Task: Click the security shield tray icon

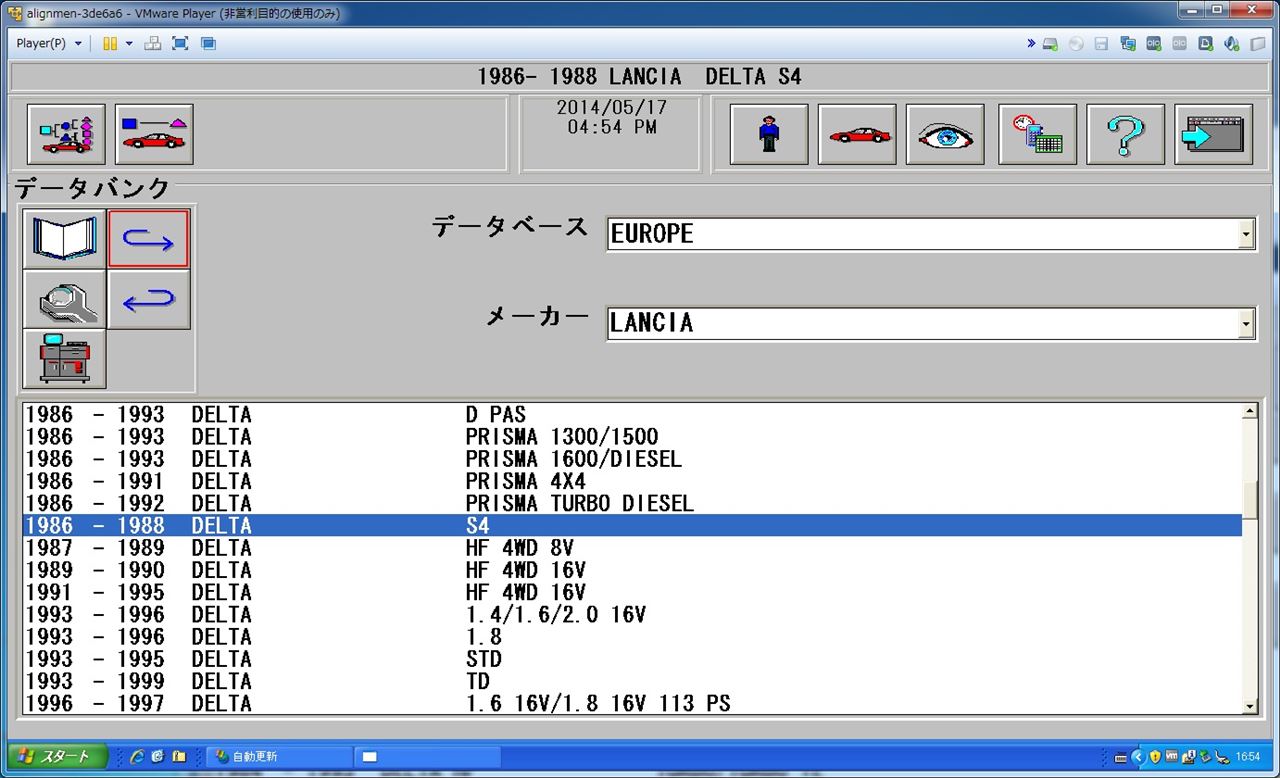Action: click(1155, 757)
